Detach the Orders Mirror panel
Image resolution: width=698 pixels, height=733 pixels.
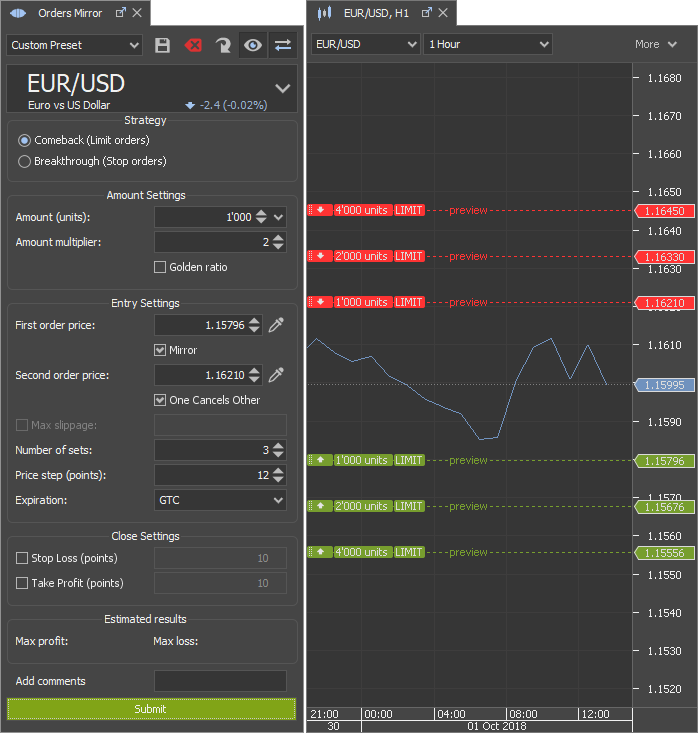(x=121, y=13)
